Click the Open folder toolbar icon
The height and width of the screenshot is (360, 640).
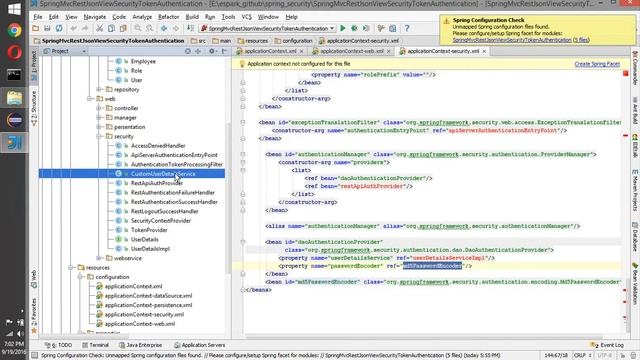click(36, 28)
